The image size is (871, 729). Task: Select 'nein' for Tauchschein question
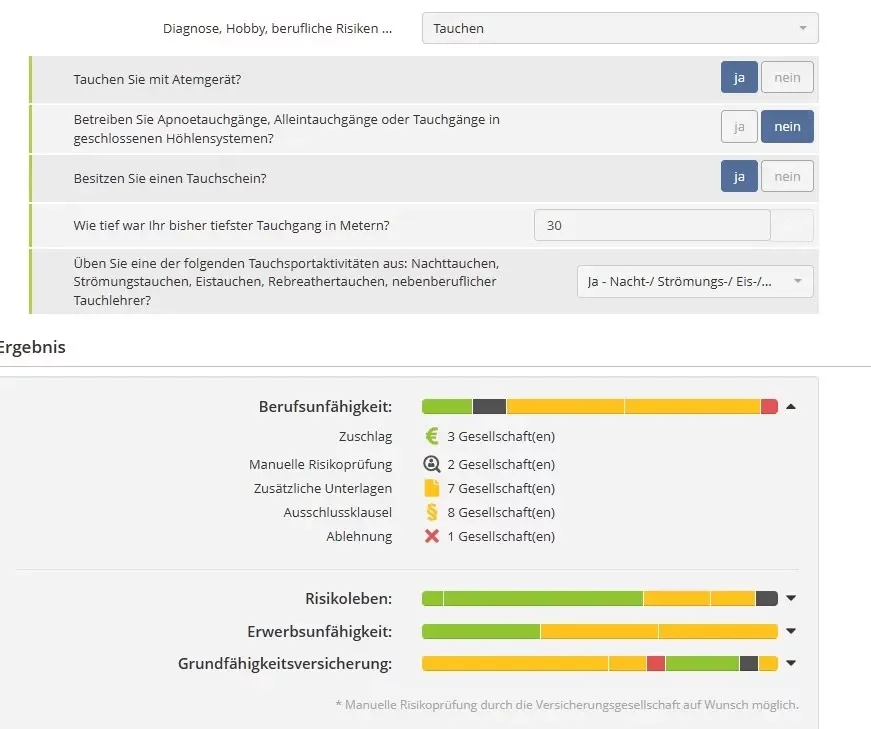point(787,177)
